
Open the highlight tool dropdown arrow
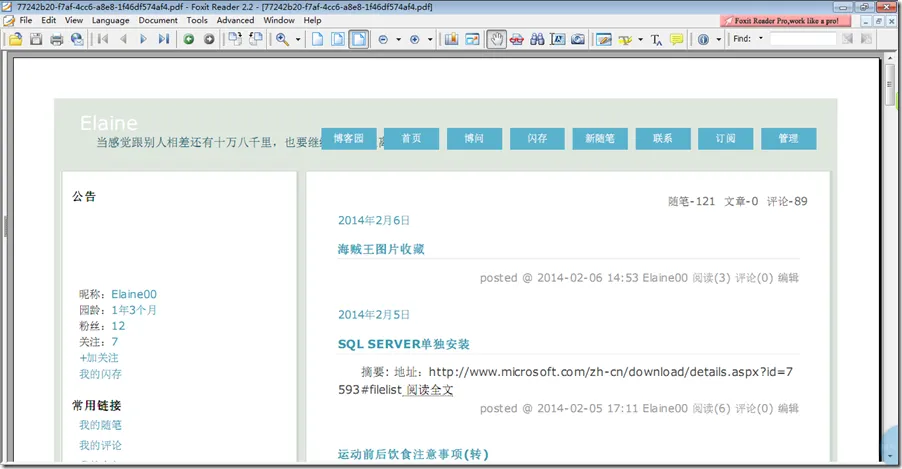640,39
